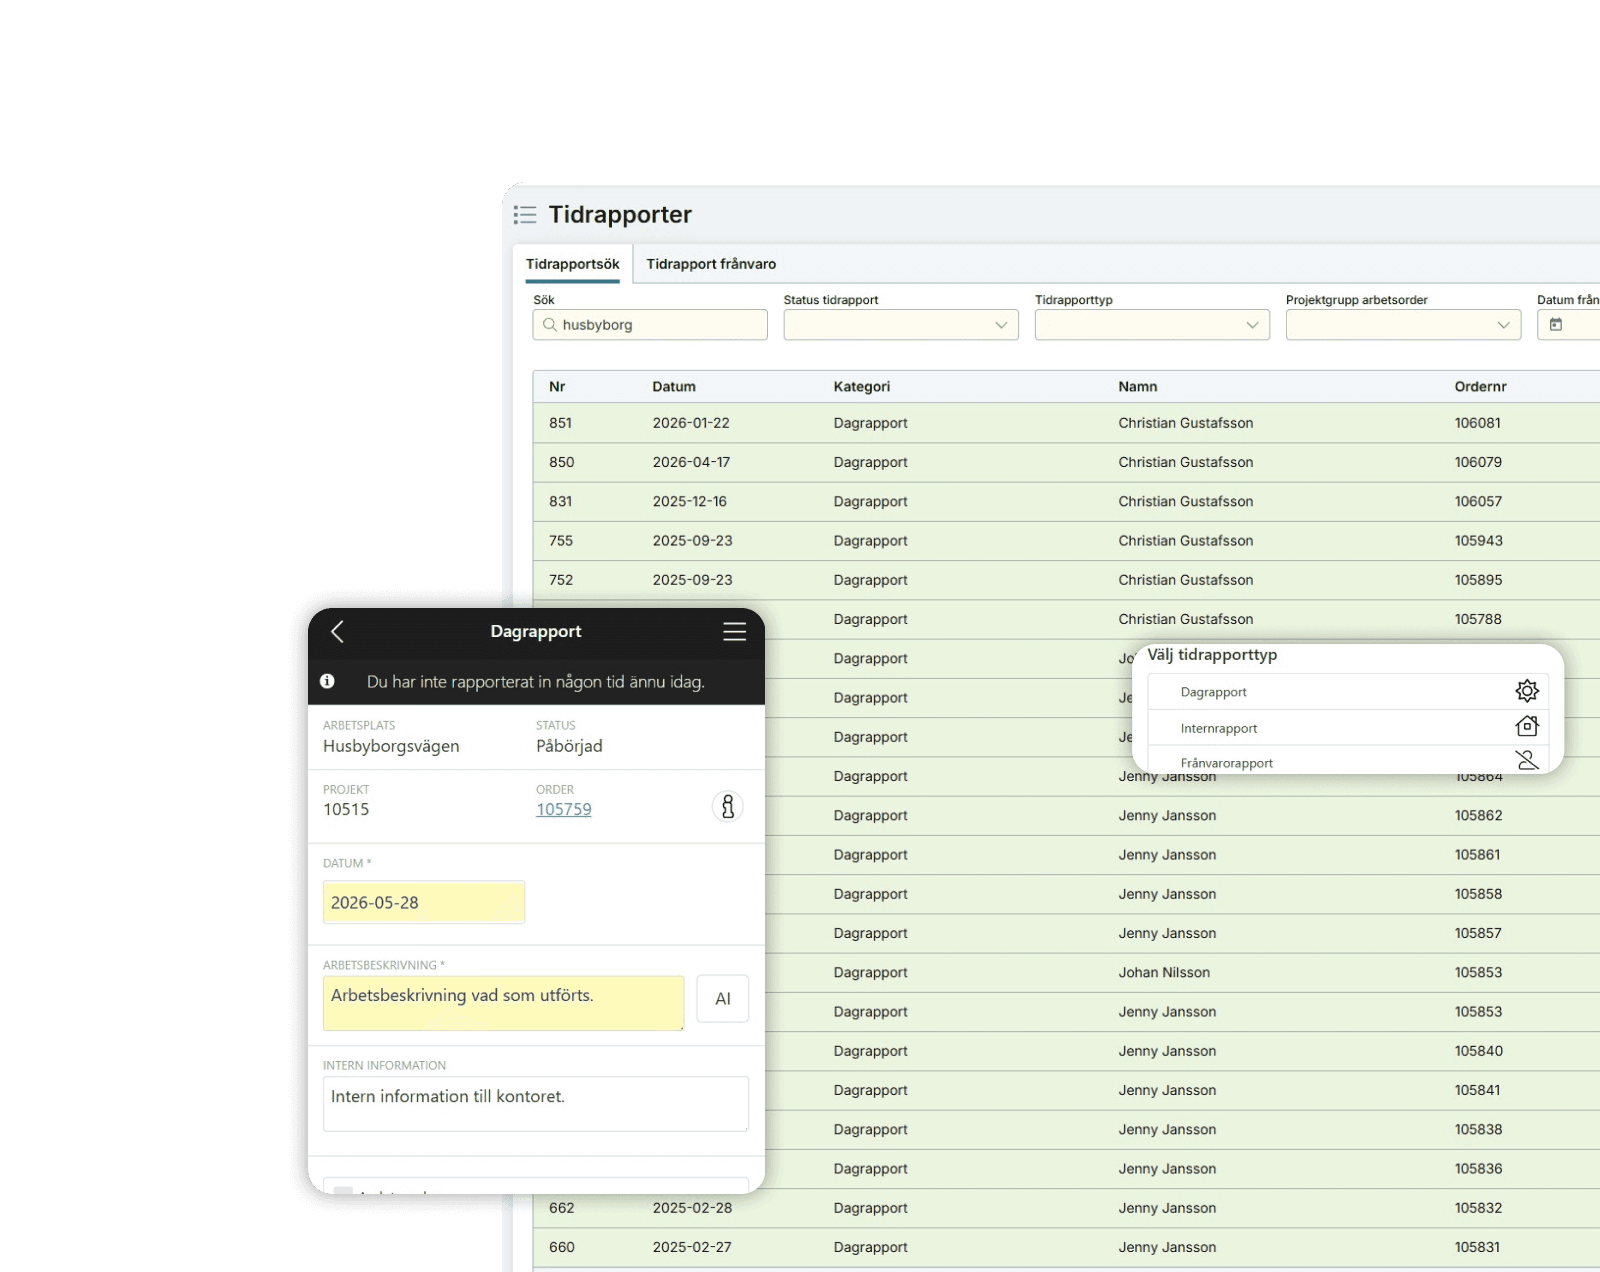The height and width of the screenshot is (1272, 1600).
Task: Sort by the Nr column header
Action: [x=557, y=387]
